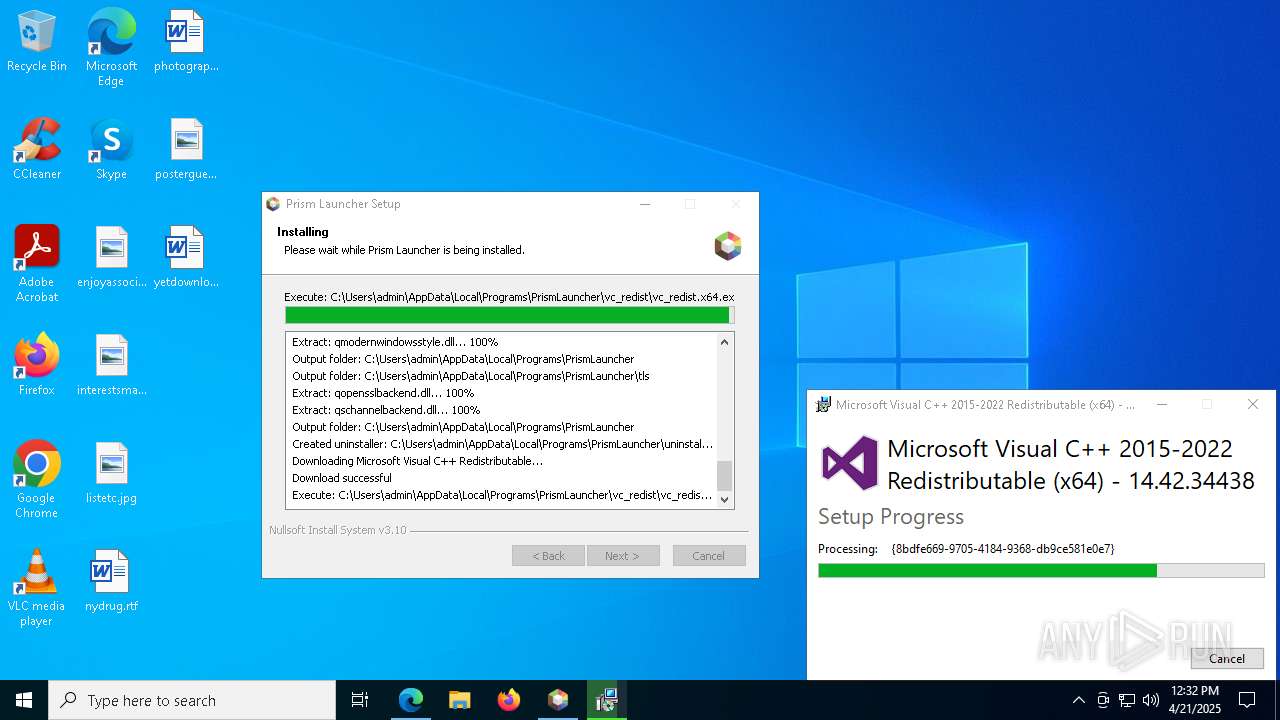
Task: Minimize the Visual C++ Redistributable window
Action: [1161, 404]
